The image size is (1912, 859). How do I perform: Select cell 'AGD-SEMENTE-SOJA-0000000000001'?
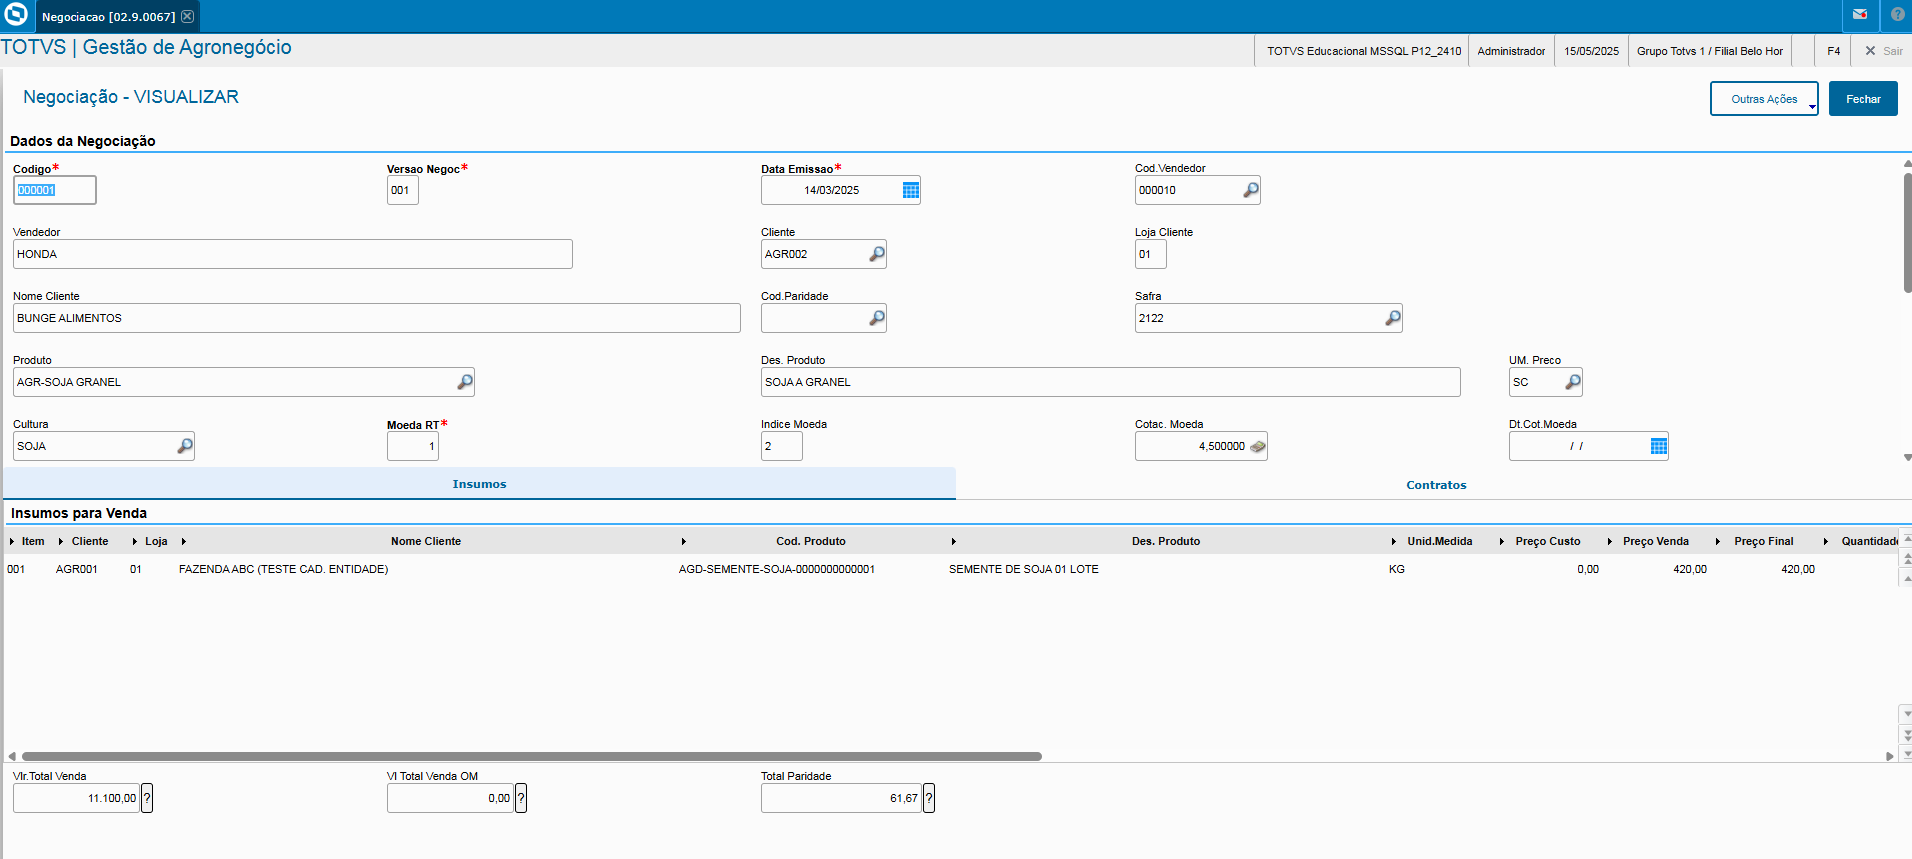click(x=777, y=569)
